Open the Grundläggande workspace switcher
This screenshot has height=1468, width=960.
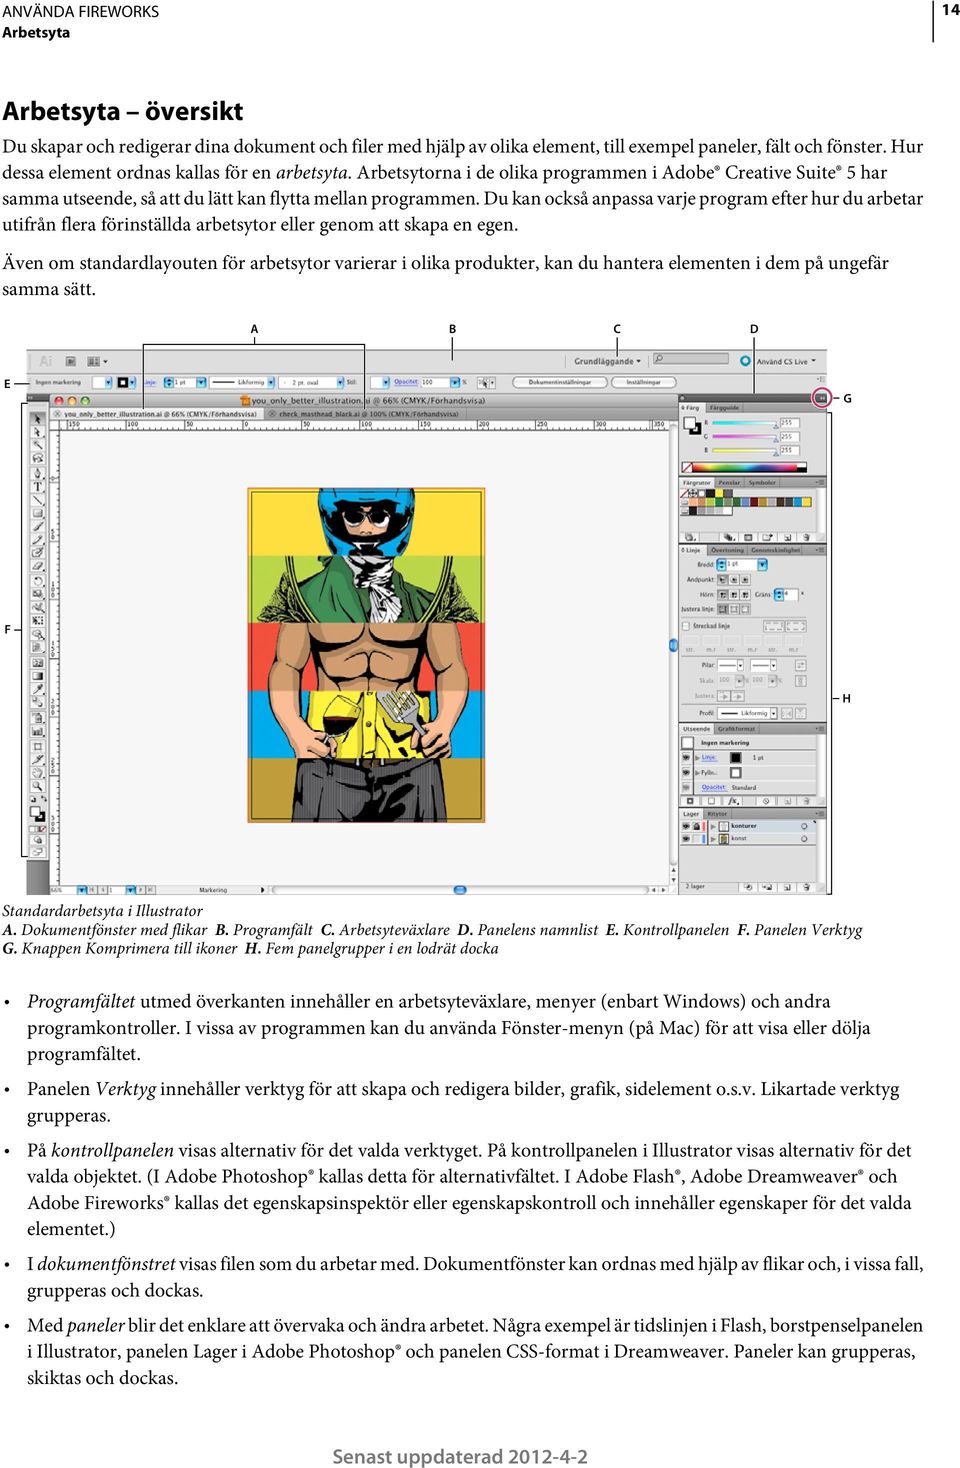click(x=607, y=361)
